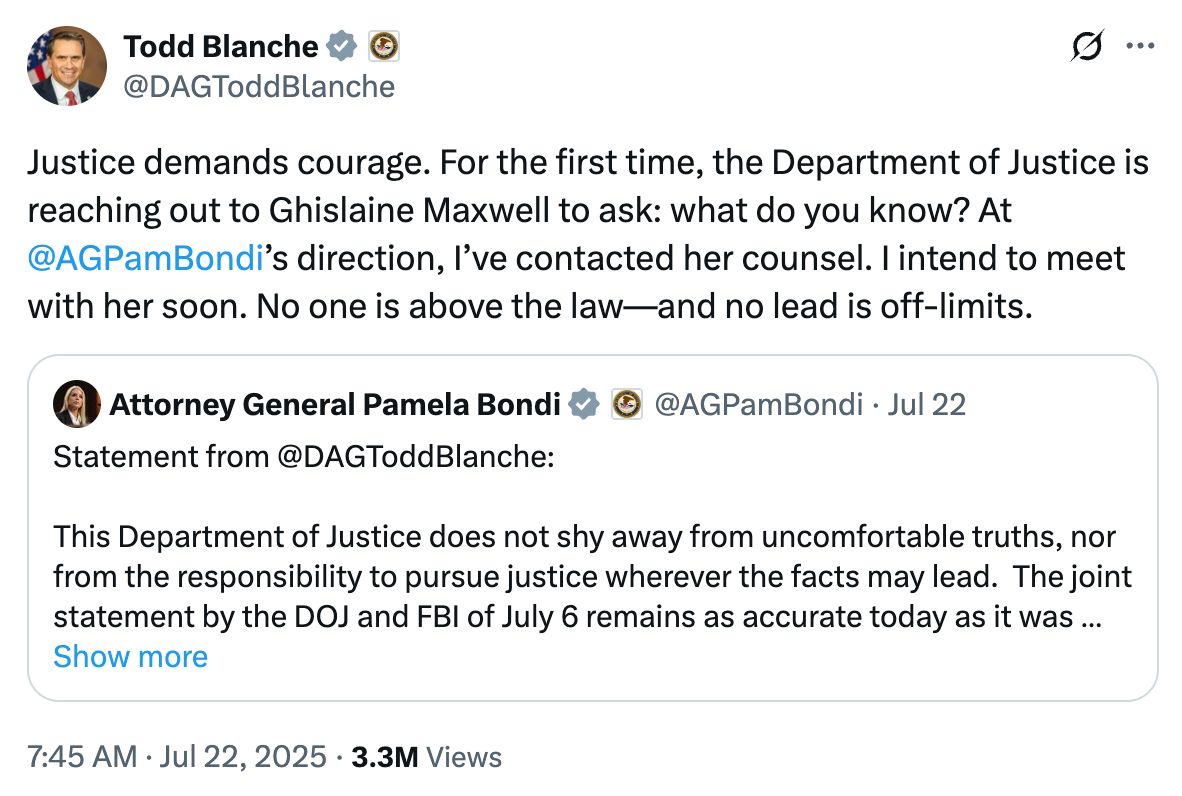Open the Todd Blanche display name link
Image resolution: width=1182 pixels, height=796 pixels.
pos(220,46)
